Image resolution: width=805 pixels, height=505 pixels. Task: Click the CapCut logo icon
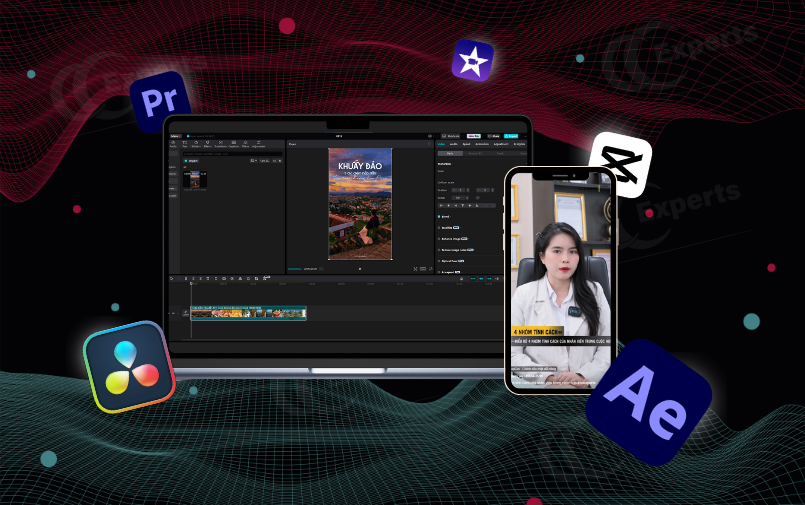point(620,165)
